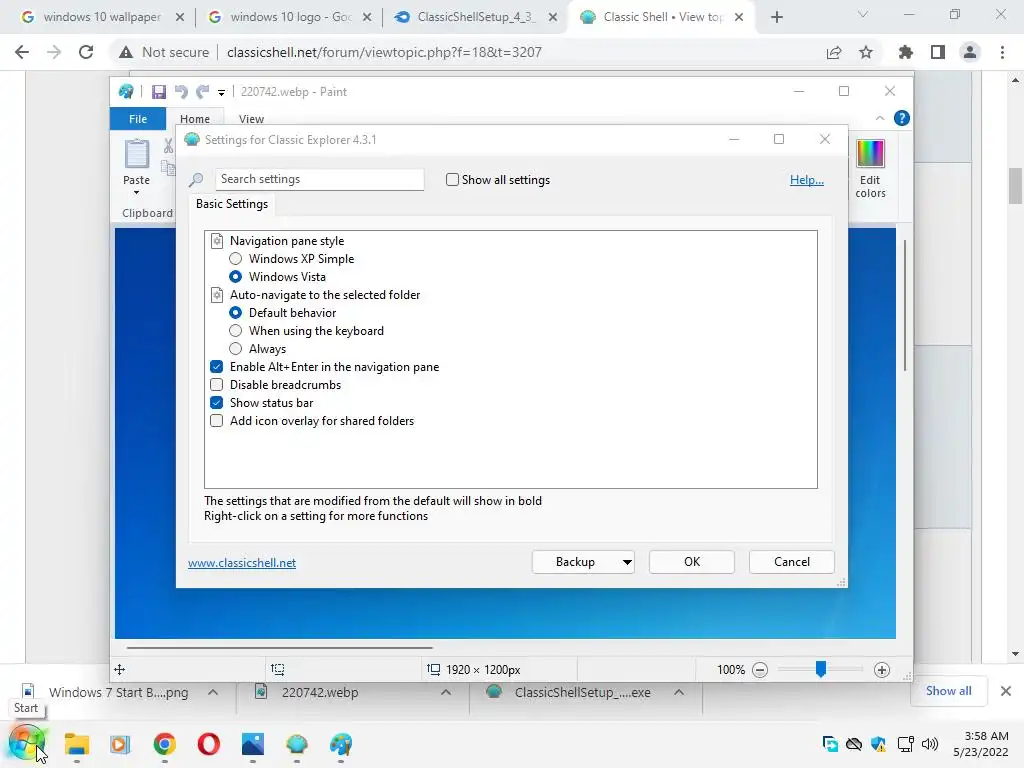Open options chevron for Windows 7 Start download
The height and width of the screenshot is (768, 1024).
point(213,692)
